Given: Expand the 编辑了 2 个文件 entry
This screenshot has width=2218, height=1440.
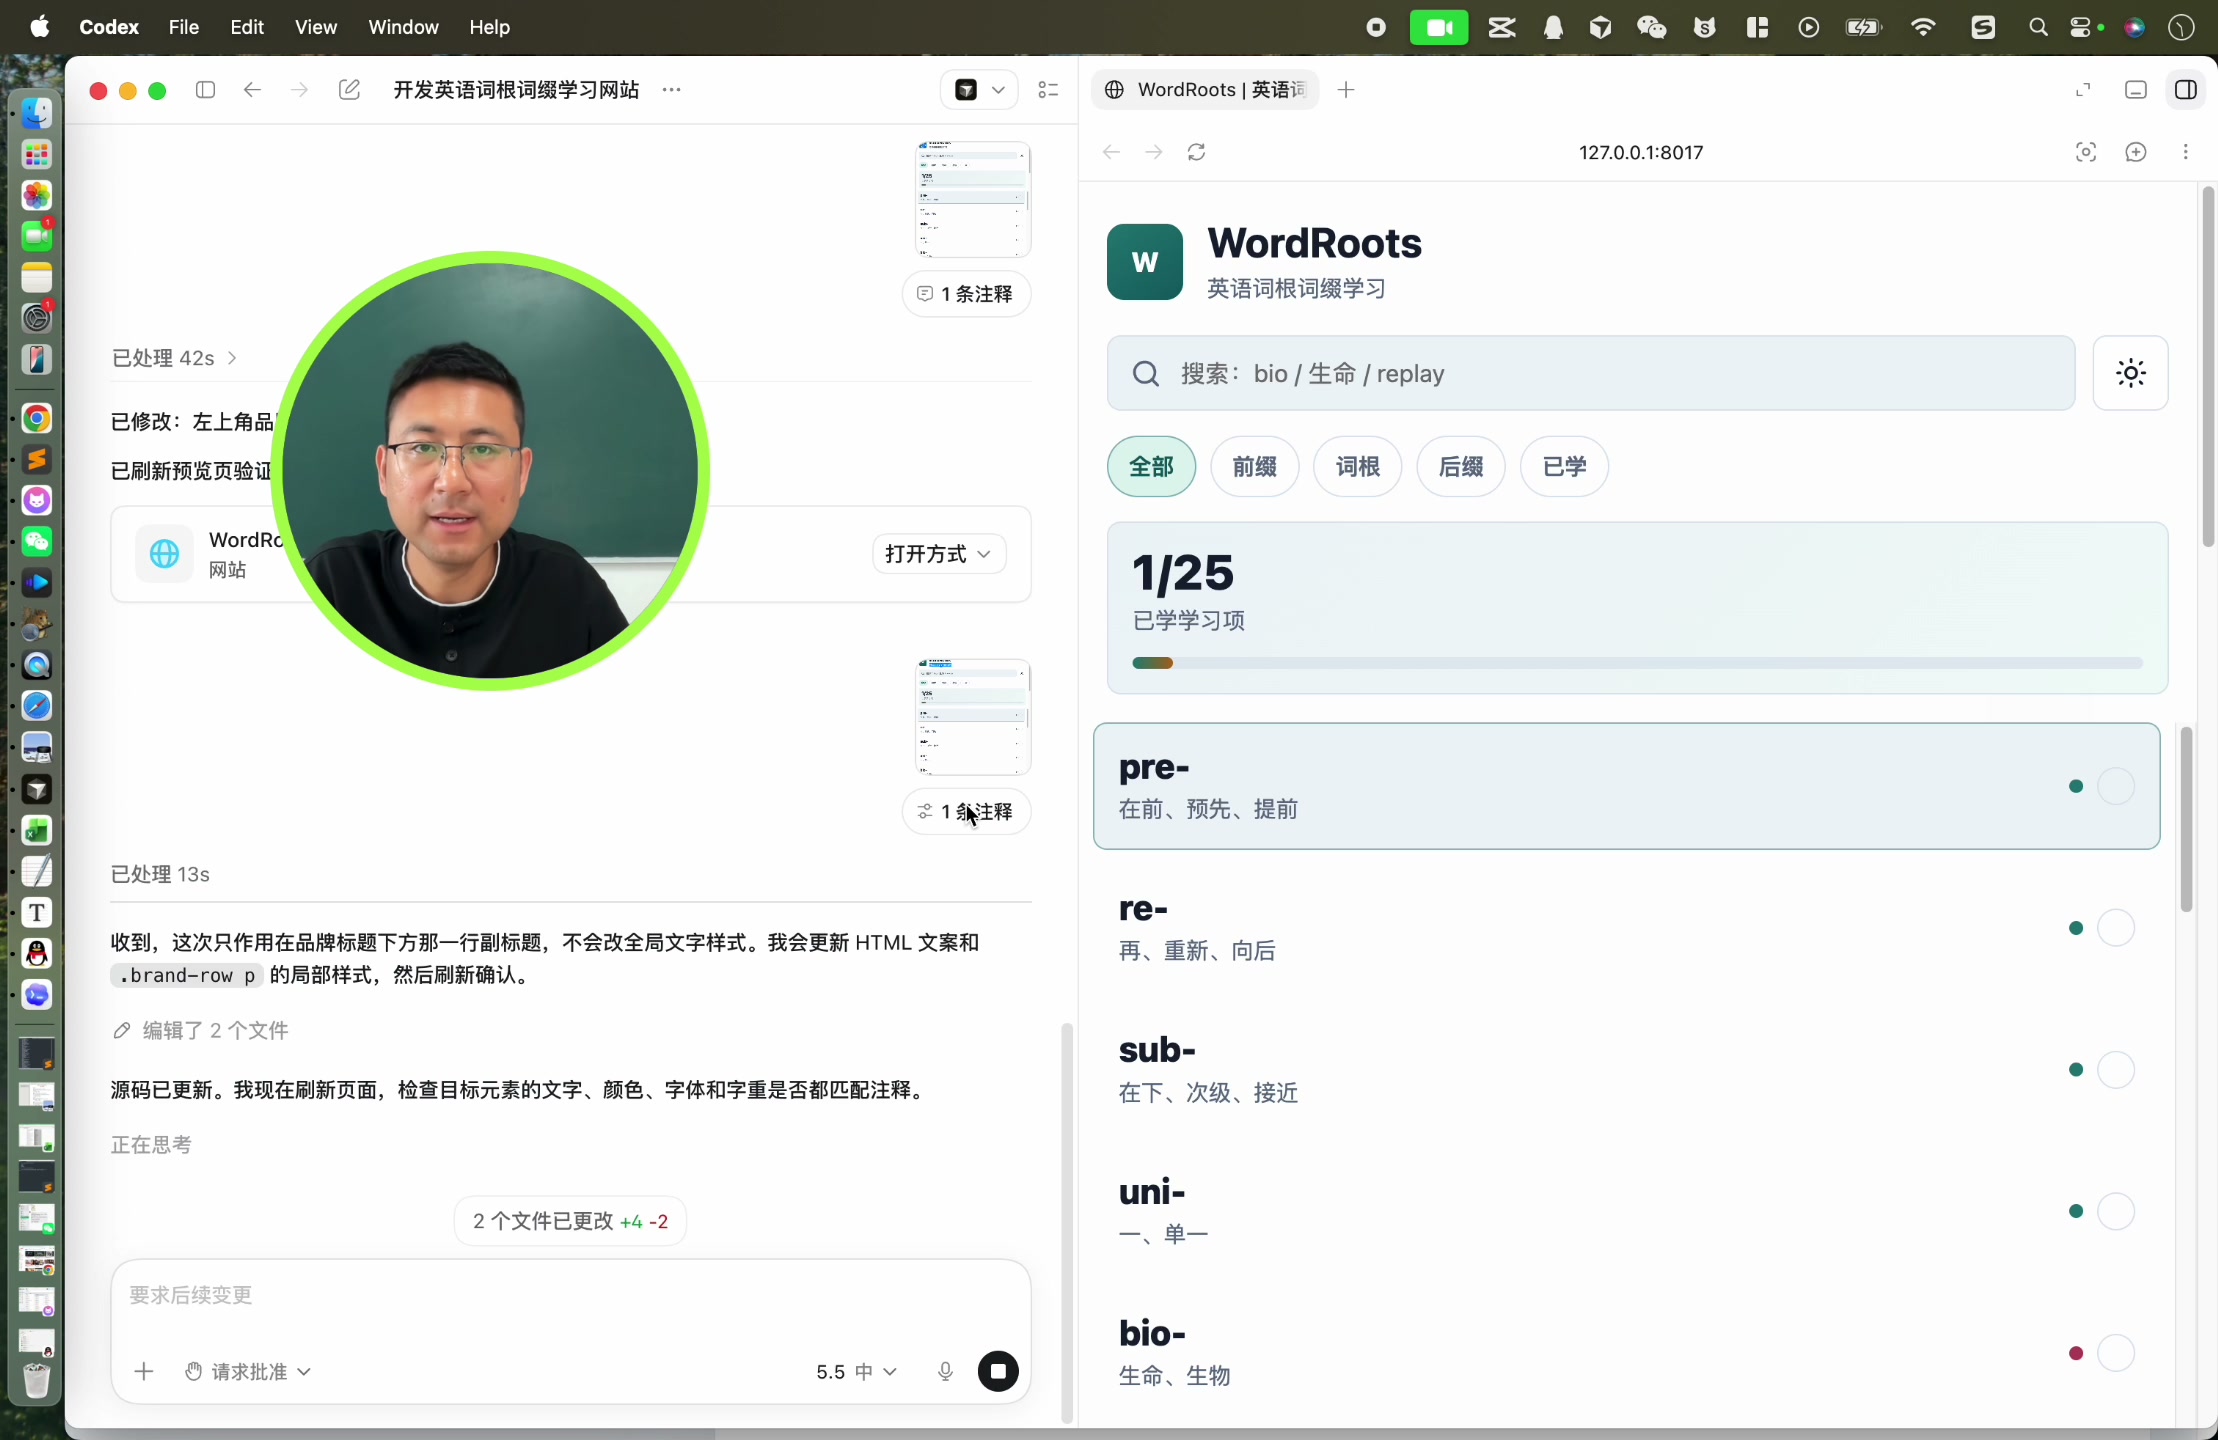Looking at the screenshot, I should pyautogui.click(x=200, y=1030).
